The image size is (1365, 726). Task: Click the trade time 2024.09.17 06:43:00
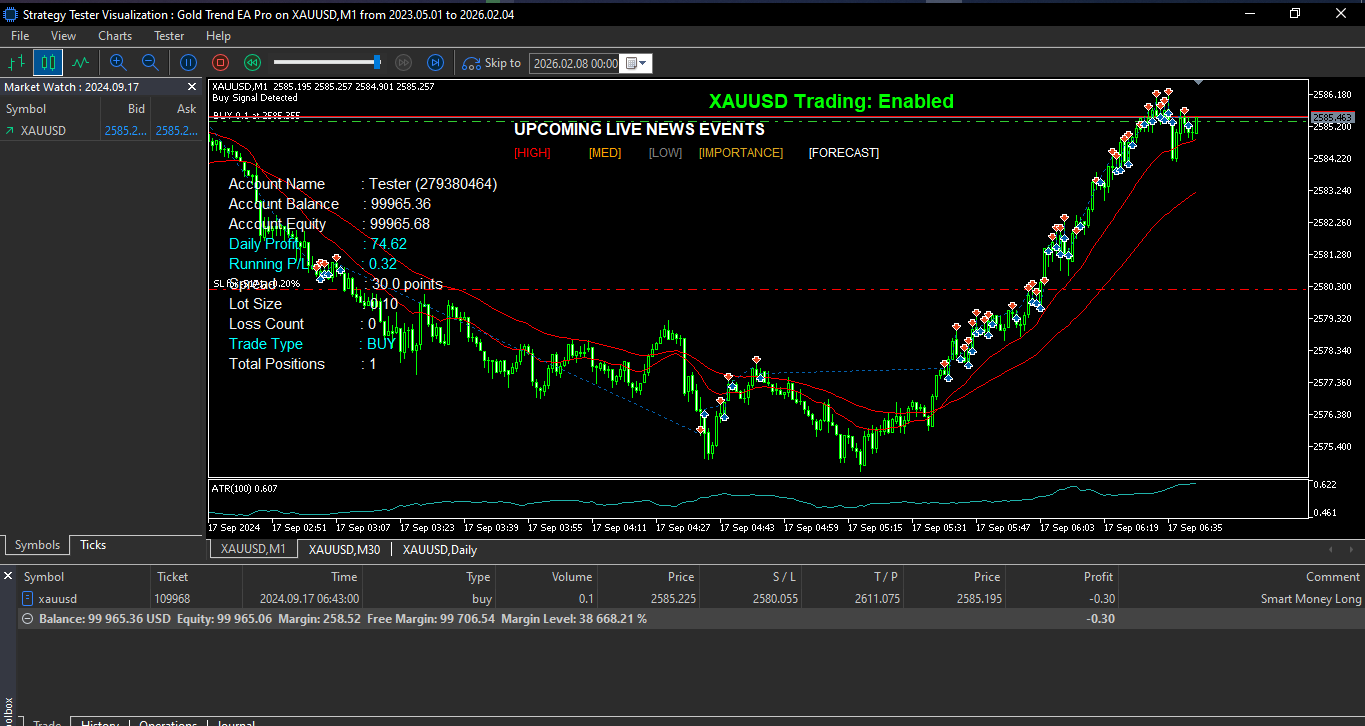tap(309, 599)
